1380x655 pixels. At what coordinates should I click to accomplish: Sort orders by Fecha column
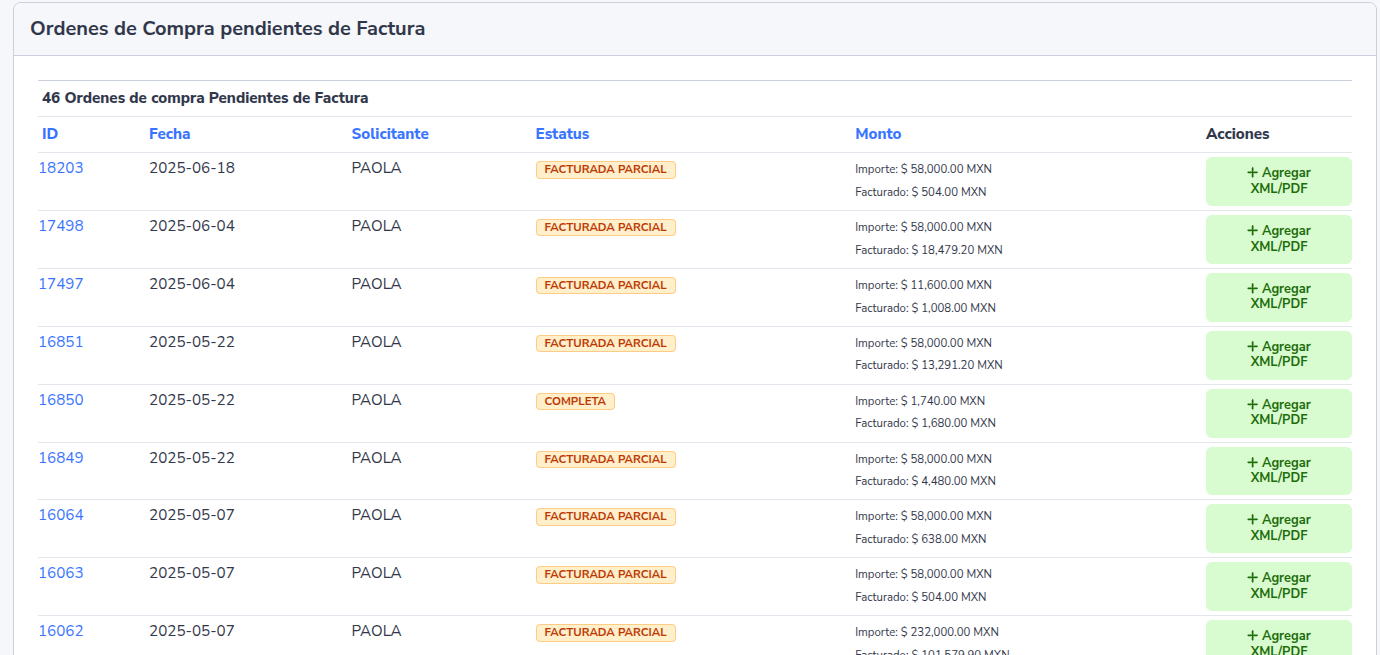(169, 134)
